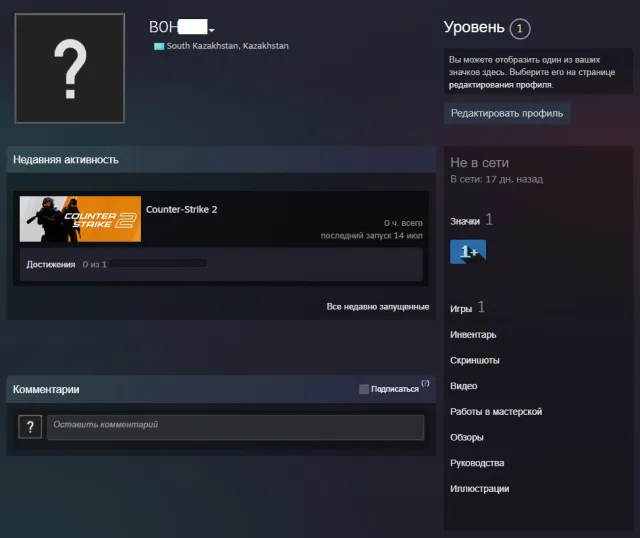The height and width of the screenshot is (538, 640).
Task: Open Все недавно запущенные link
Action: pyautogui.click(x=378, y=307)
